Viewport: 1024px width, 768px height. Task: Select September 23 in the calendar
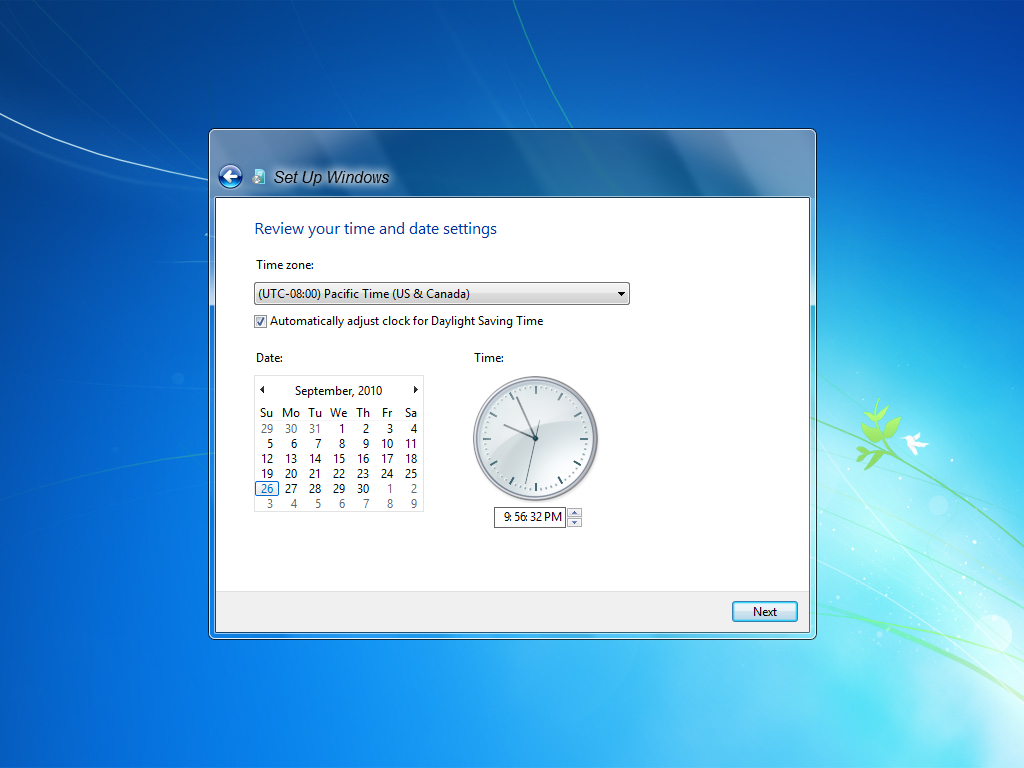click(363, 473)
